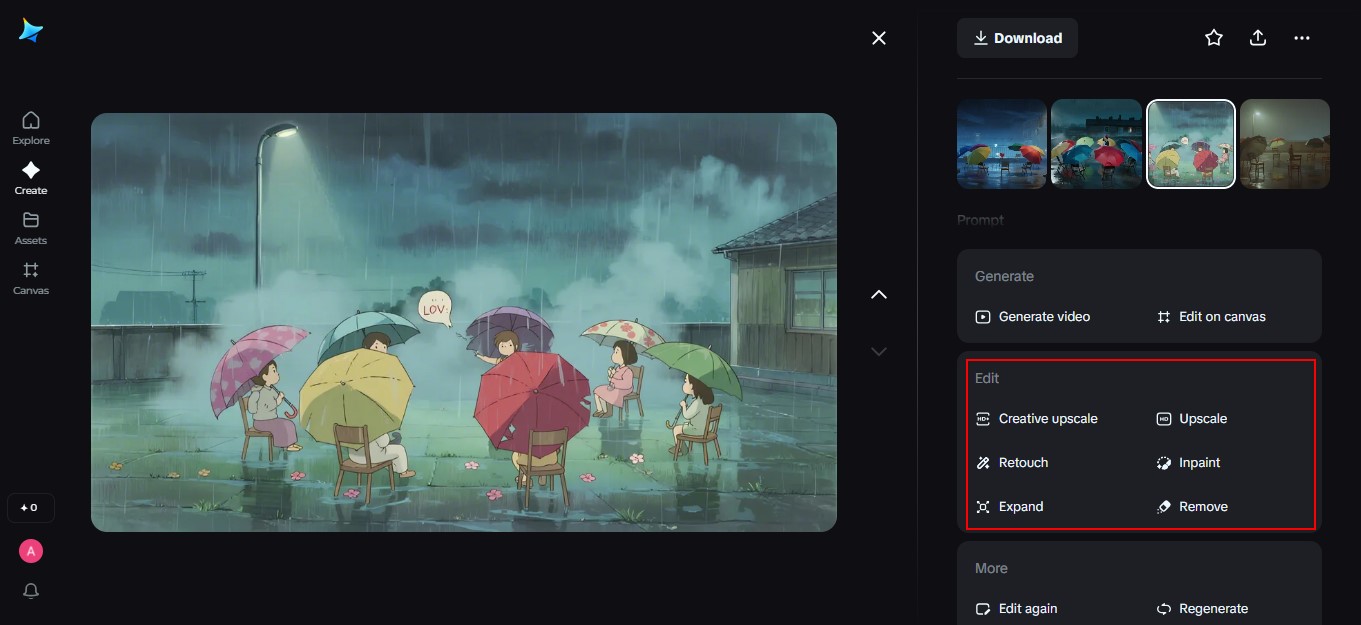Go to next image with down chevron
This screenshot has height=625, width=1361.
point(879,351)
